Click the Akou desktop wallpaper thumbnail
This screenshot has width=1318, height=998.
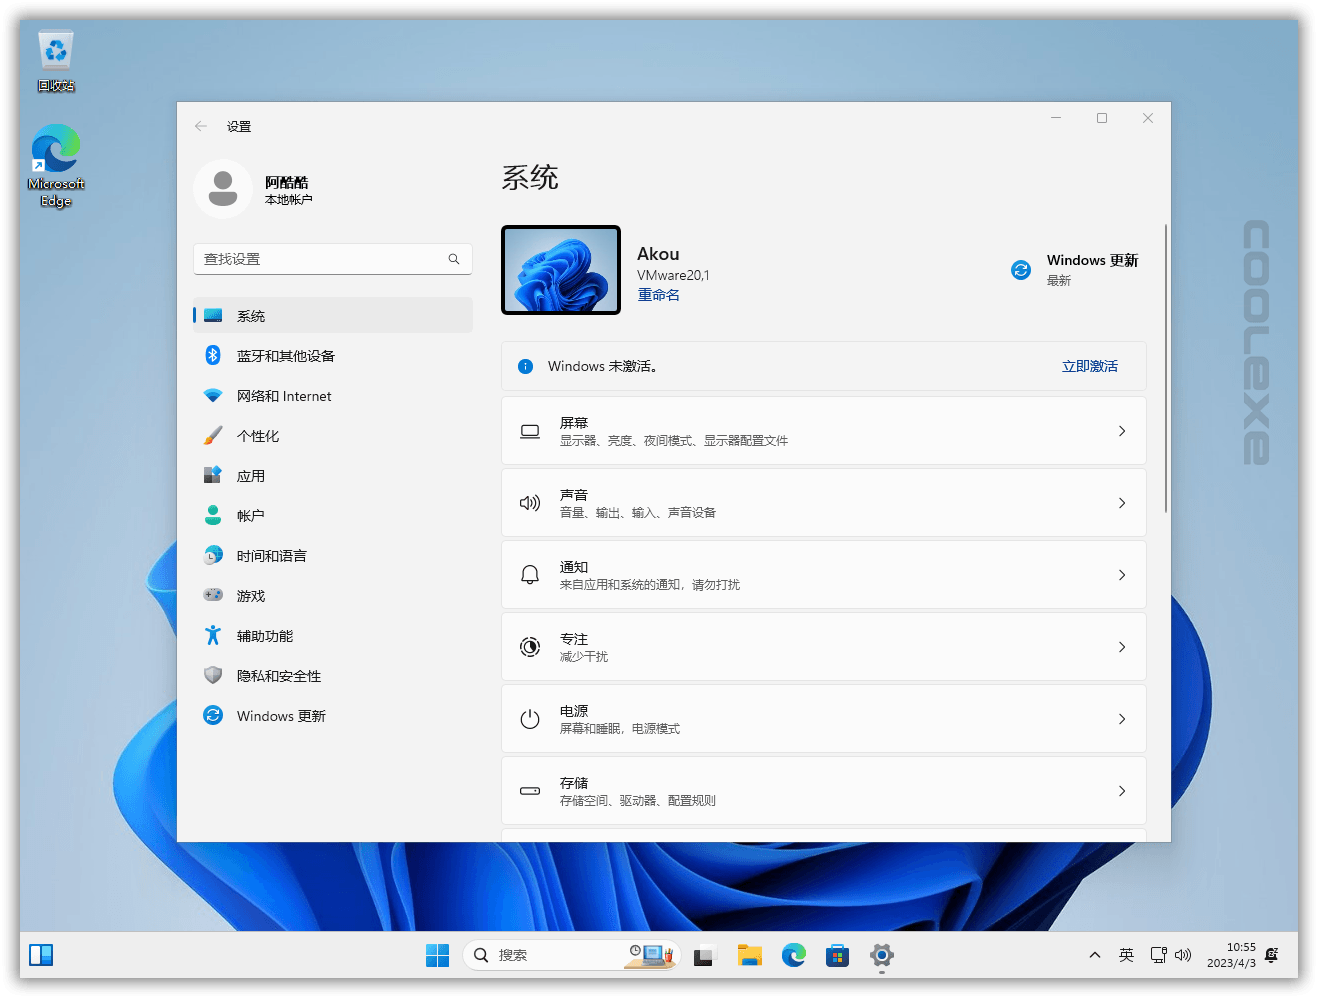tap(561, 270)
